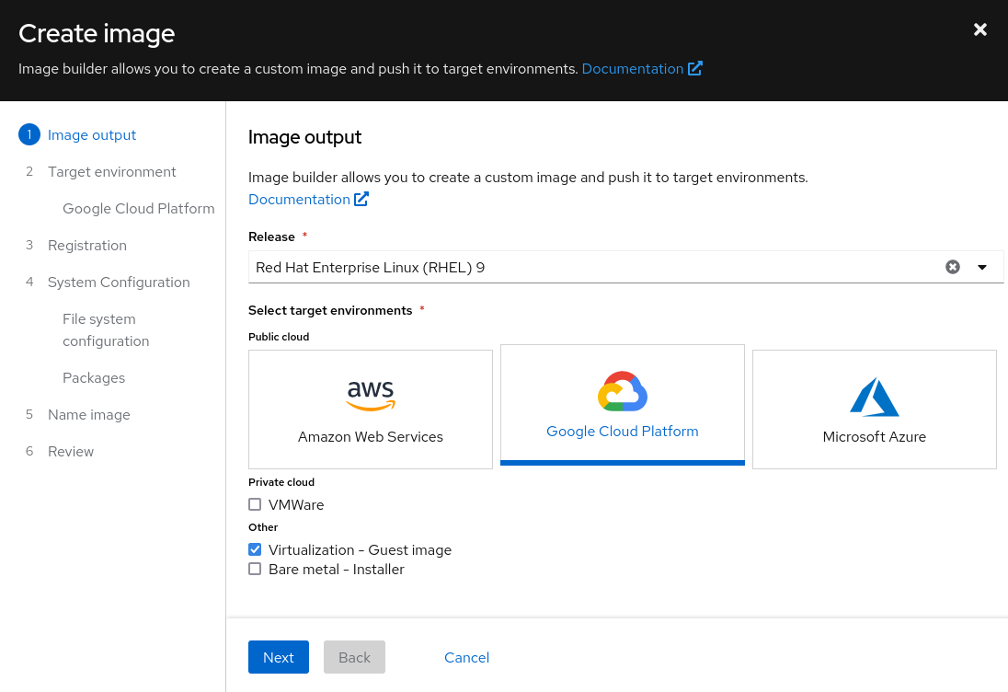Enable the VMWare checkbox
1008x692 pixels.
coord(255,505)
